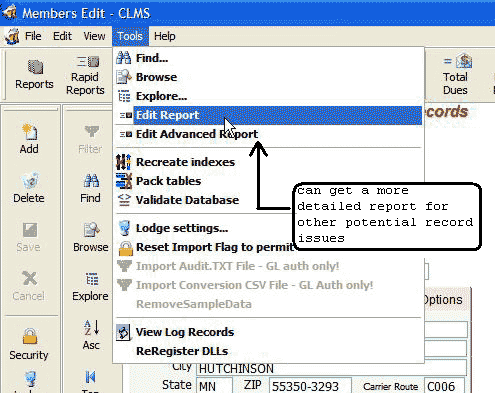Click the Explore sidebar icon
This screenshot has height=393, width=495.
(x=91, y=287)
